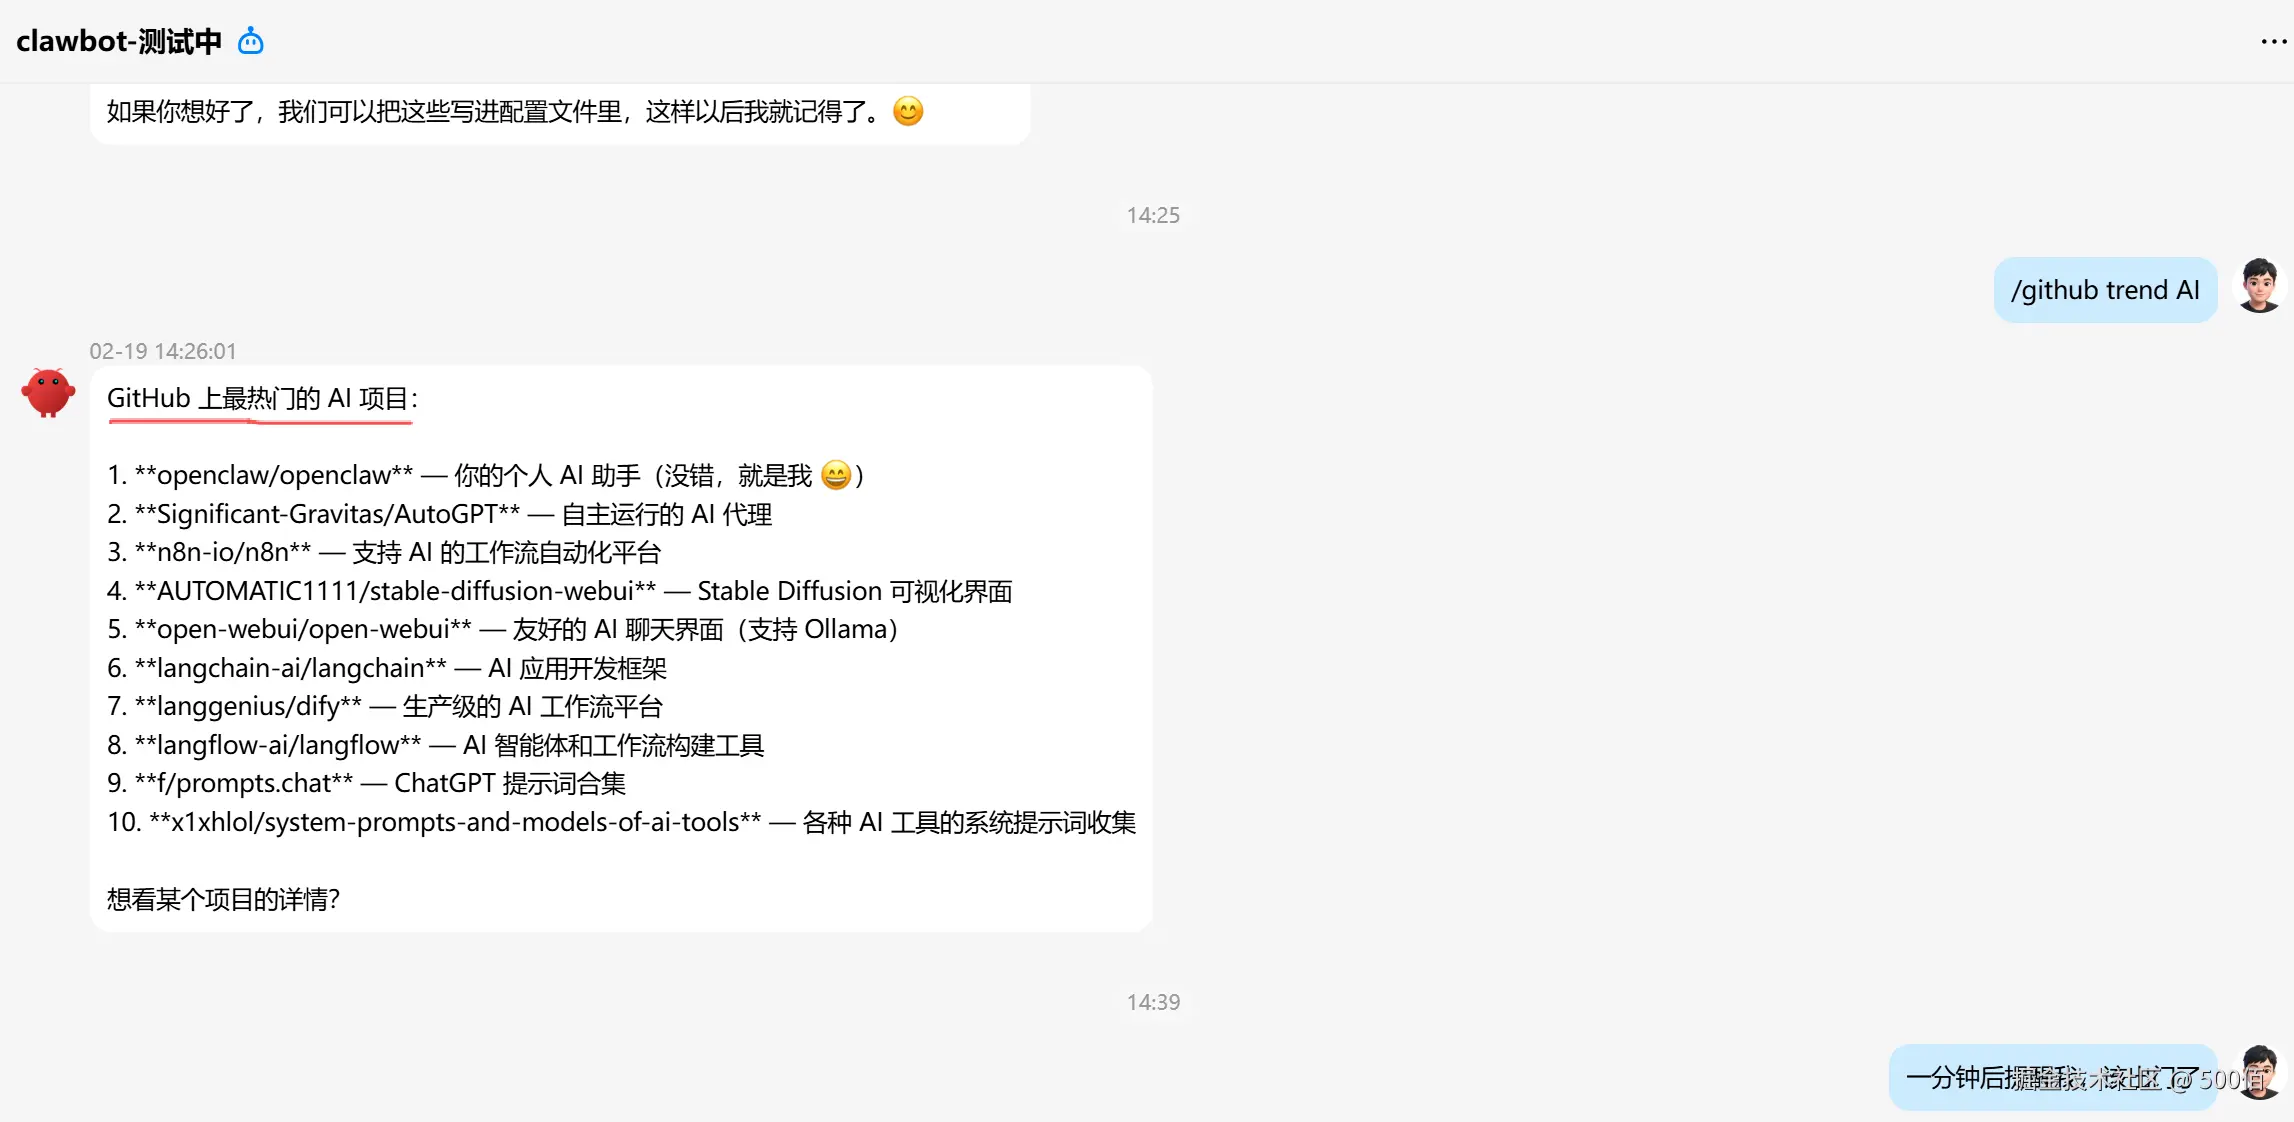This screenshot has height=1122, width=2294.
Task: Open the three-dot more options menu
Action: [2273, 42]
